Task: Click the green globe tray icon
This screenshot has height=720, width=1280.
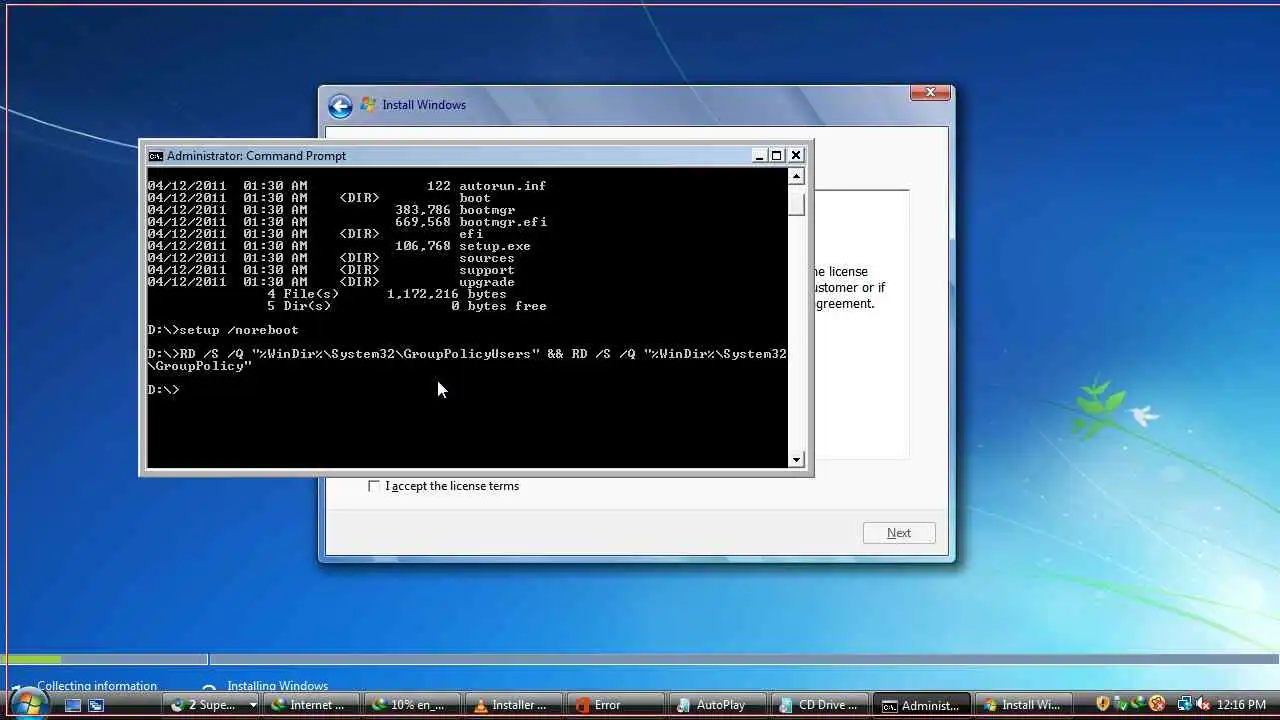Action: 1139,704
